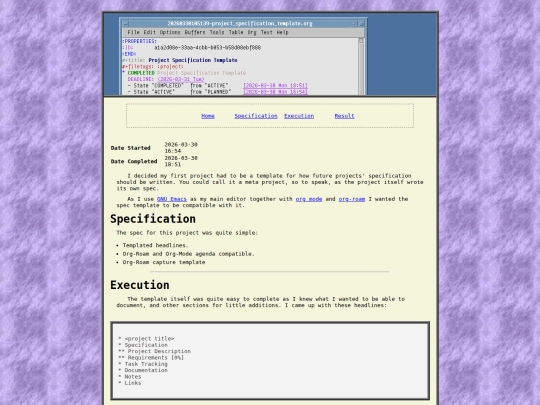Click timestamp 2026-03-30 Mon 18:54 in Emacs
This screenshot has width=540, height=405.
pyautogui.click(x=275, y=92)
